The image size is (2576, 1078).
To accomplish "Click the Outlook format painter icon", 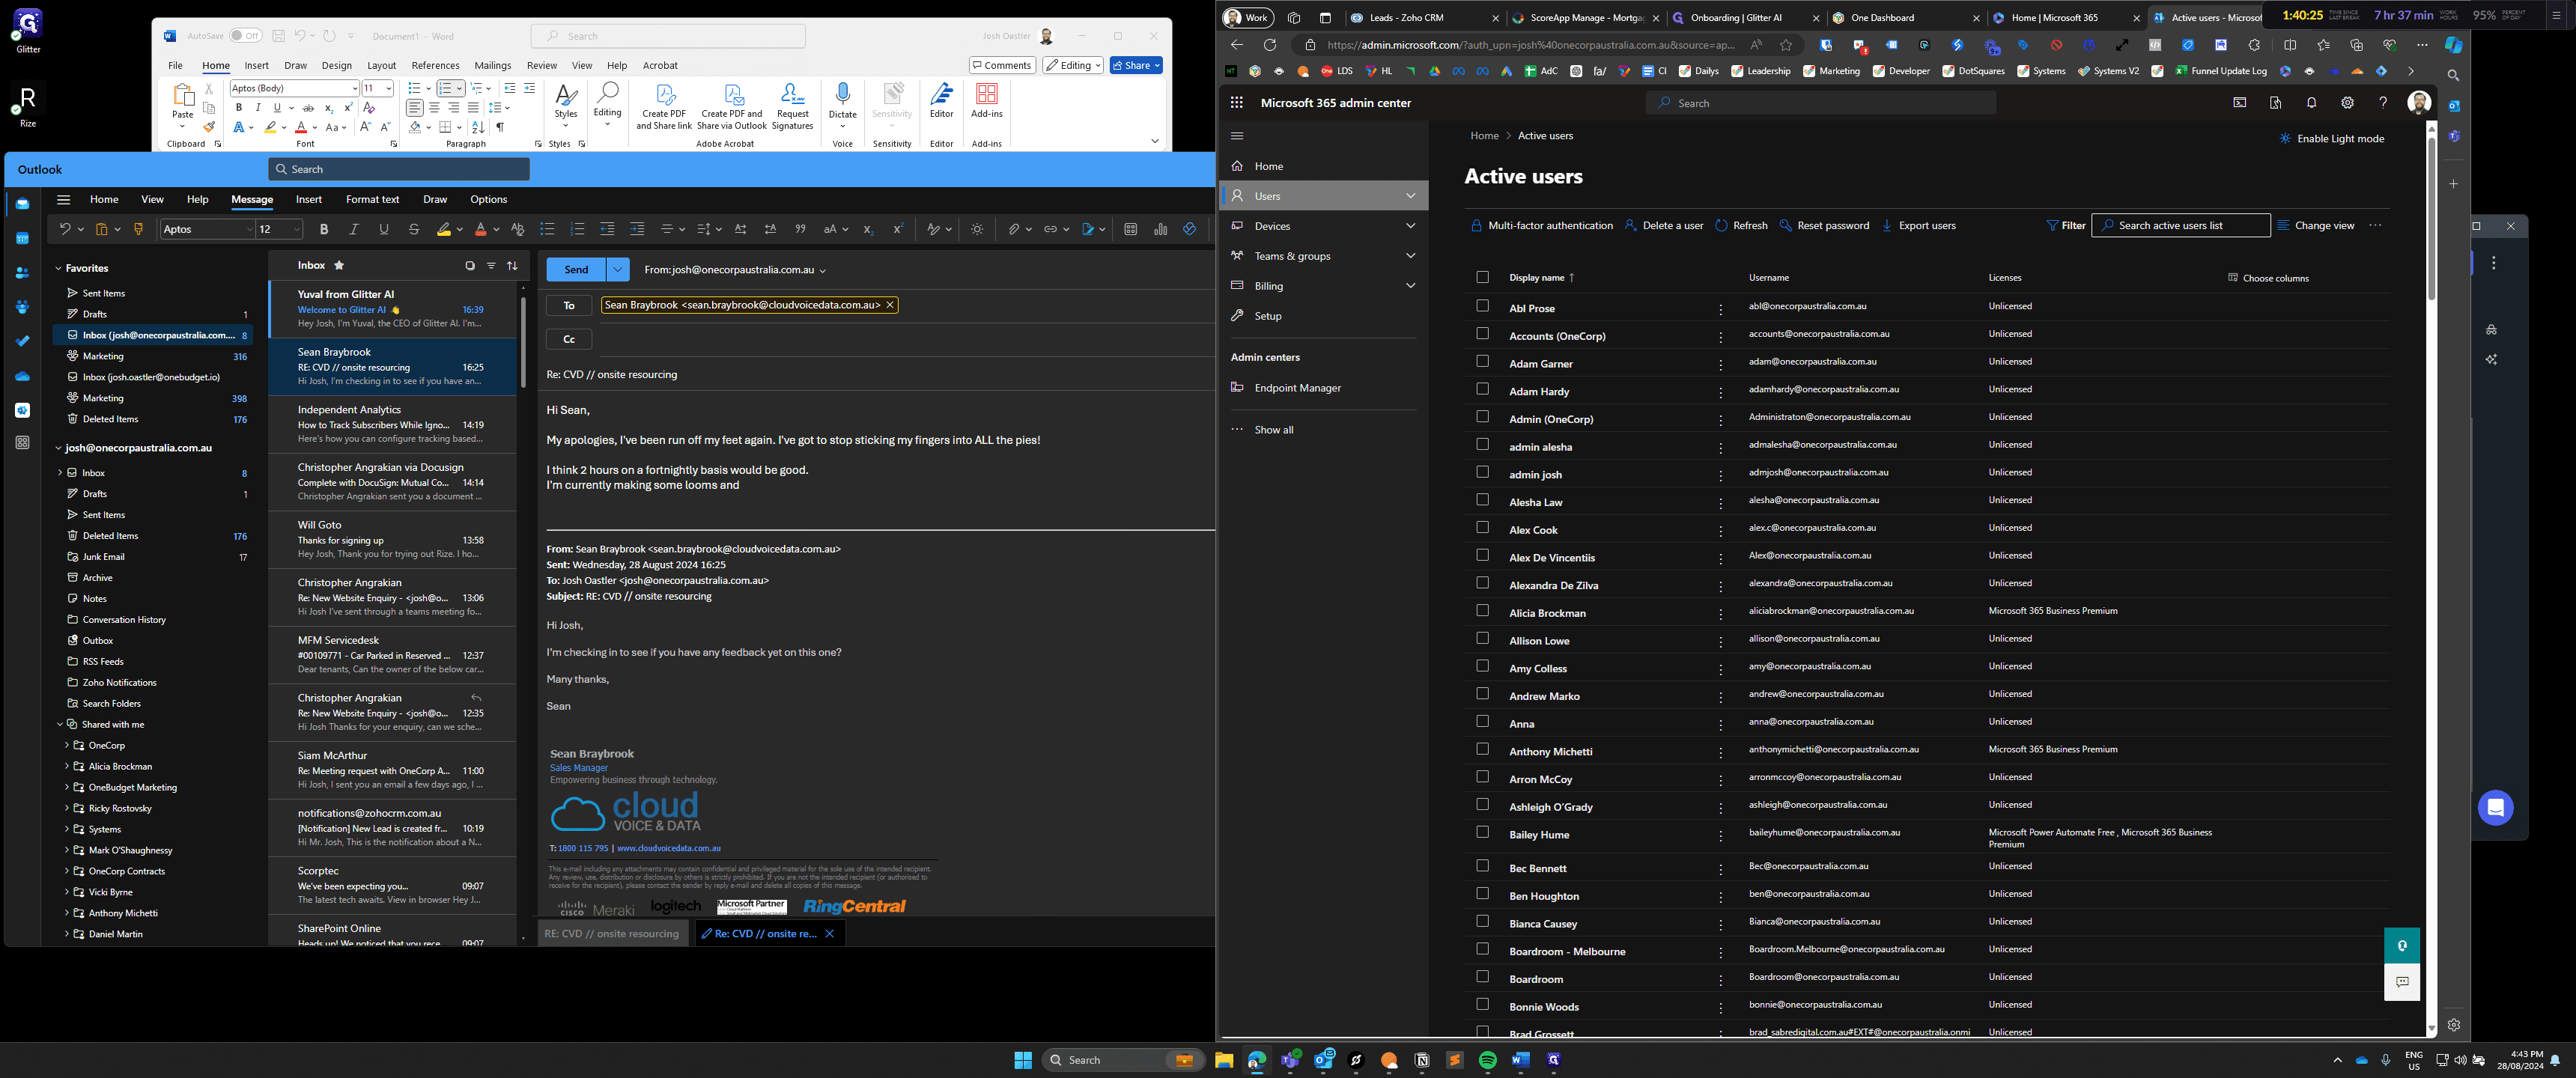I will 139,230.
